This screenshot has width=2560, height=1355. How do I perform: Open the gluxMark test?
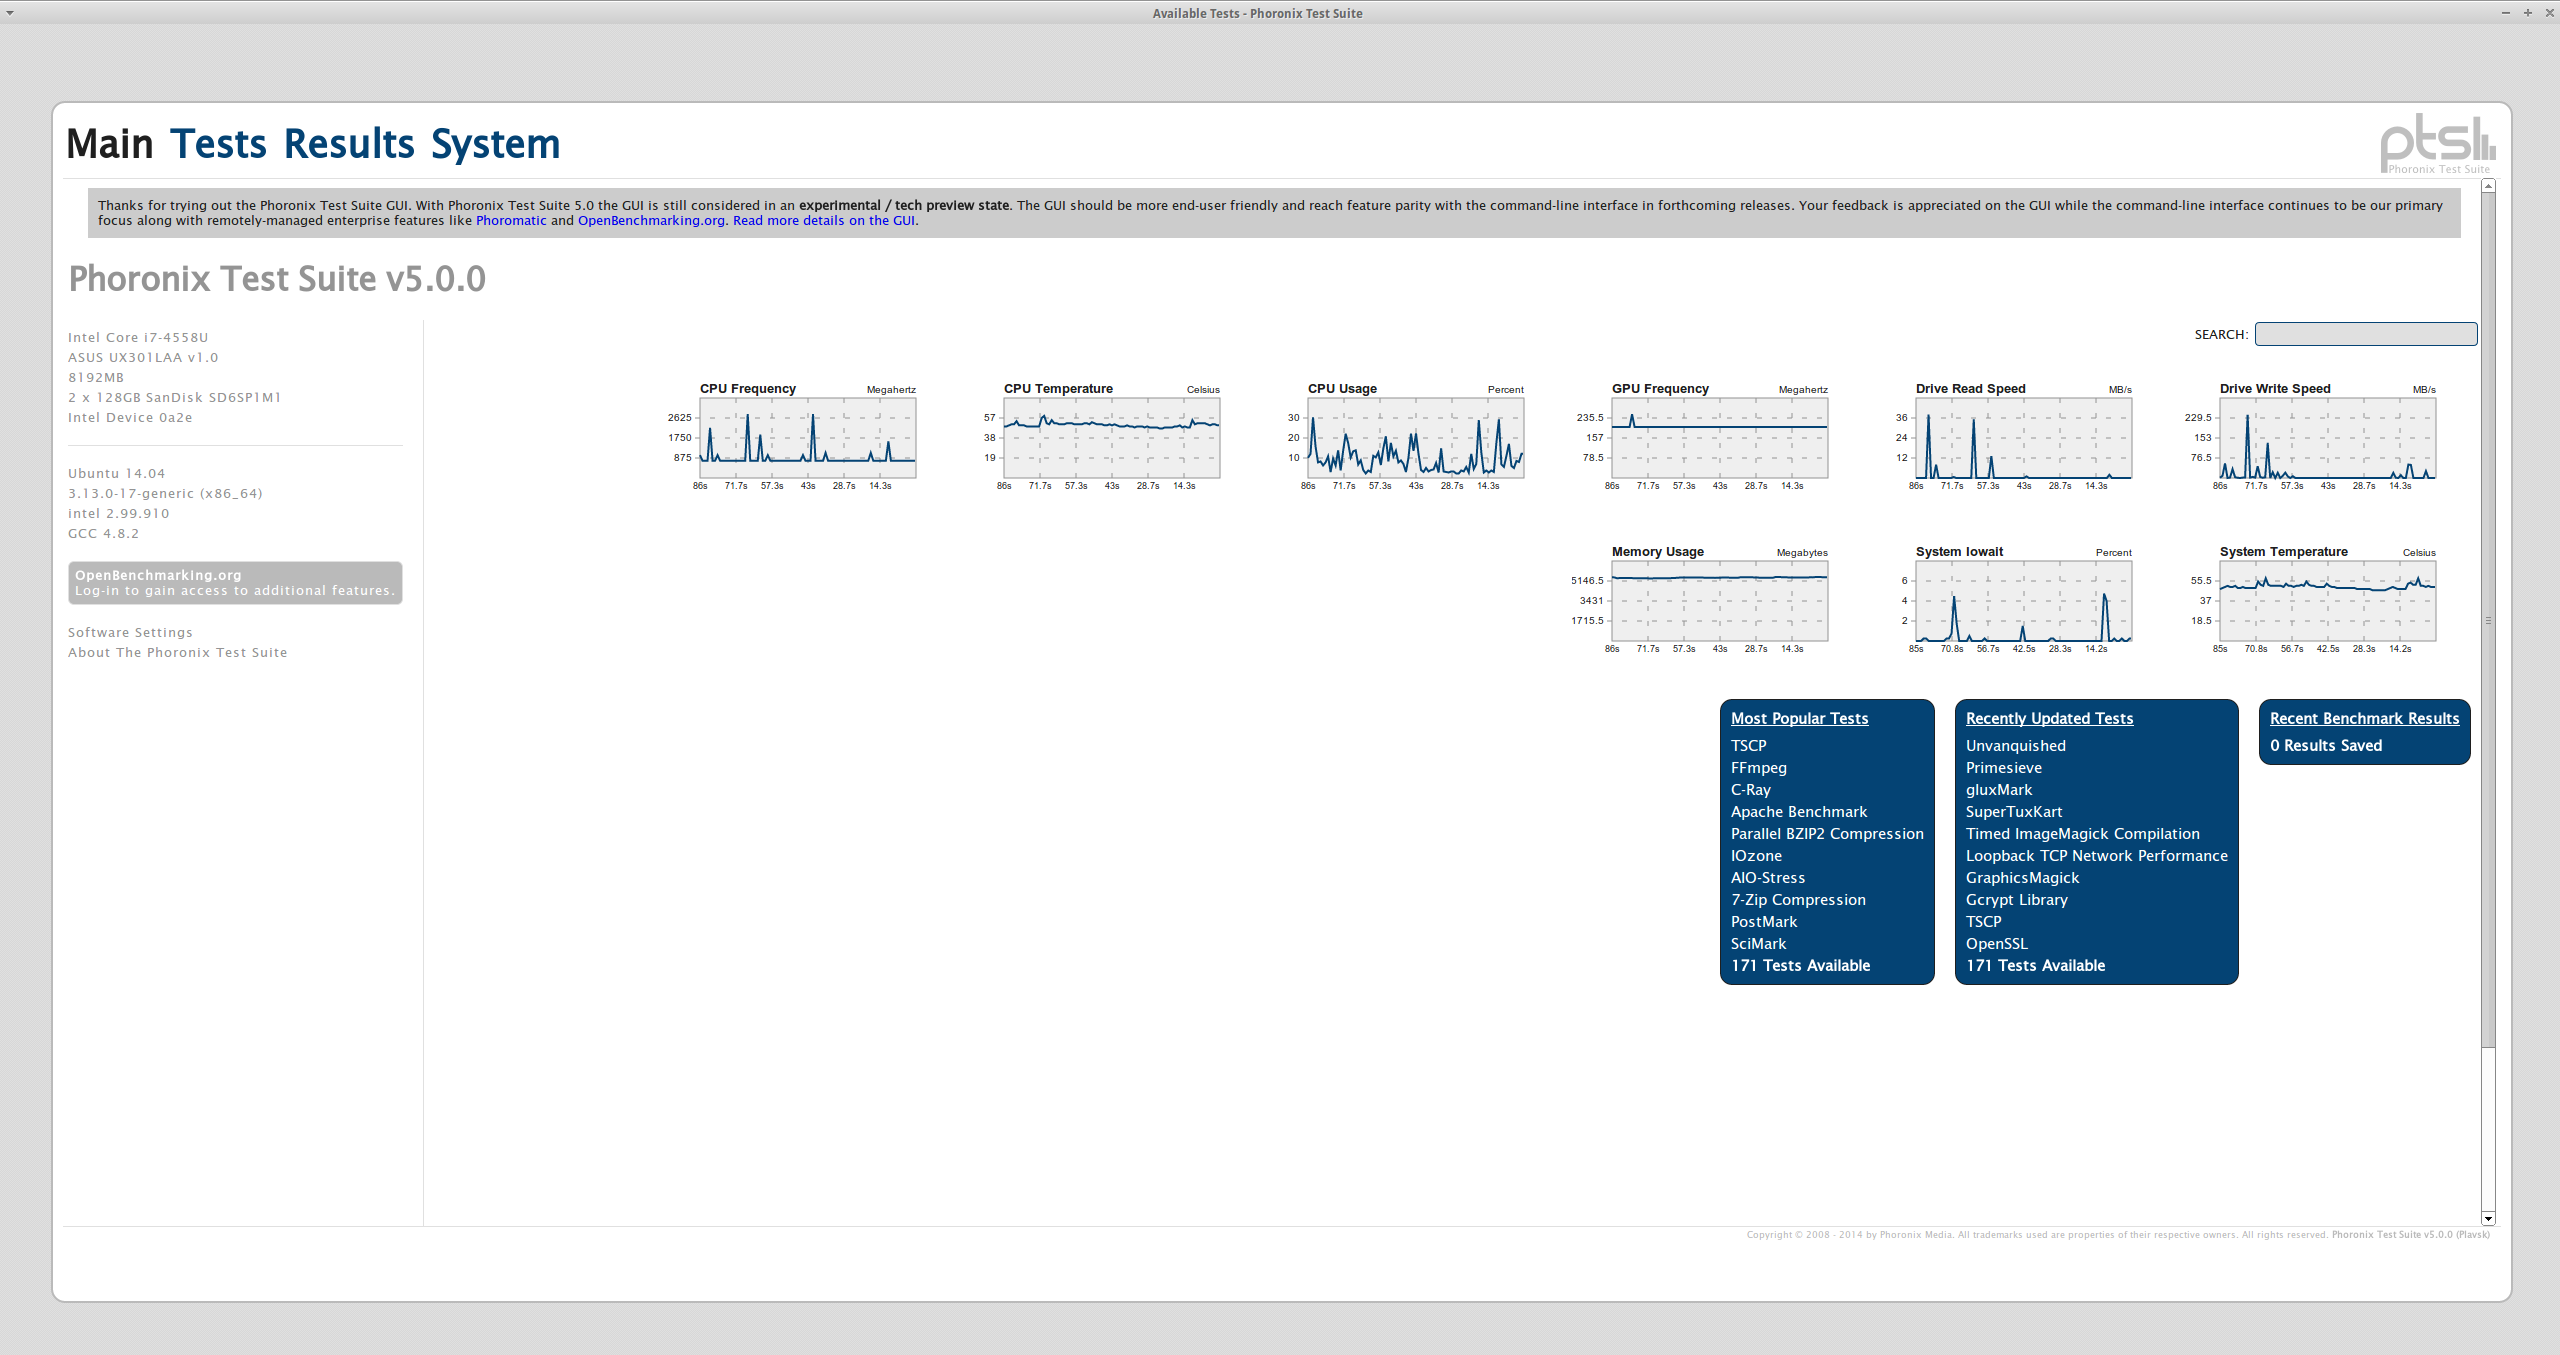pyautogui.click(x=1998, y=790)
